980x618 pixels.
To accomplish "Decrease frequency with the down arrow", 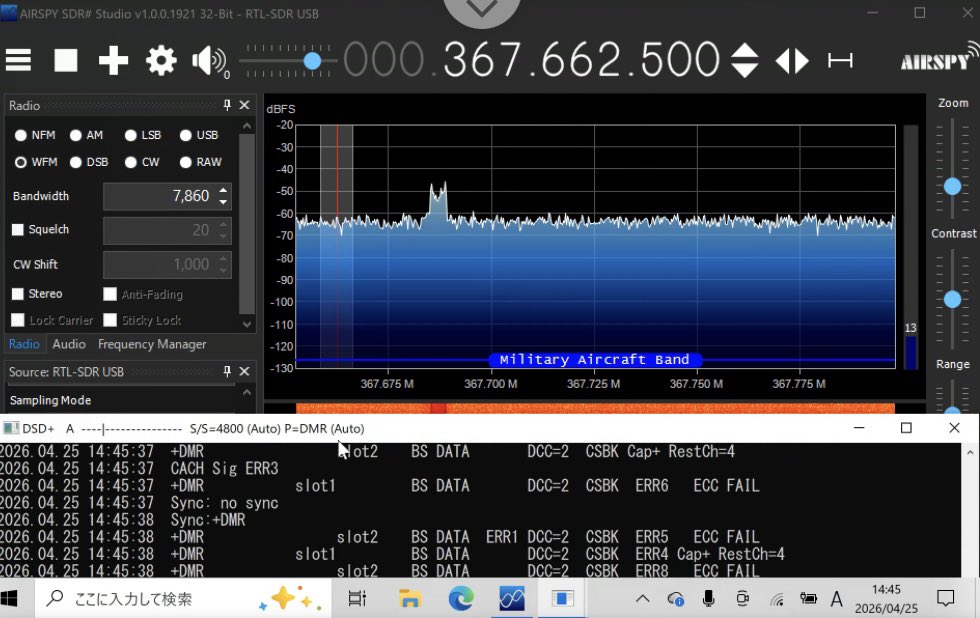I will coord(744,70).
